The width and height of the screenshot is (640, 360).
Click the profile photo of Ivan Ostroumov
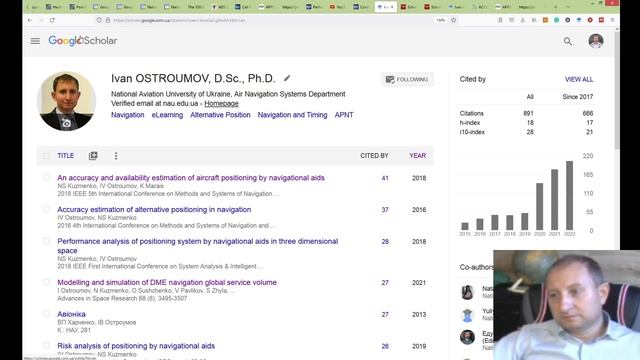point(67,101)
